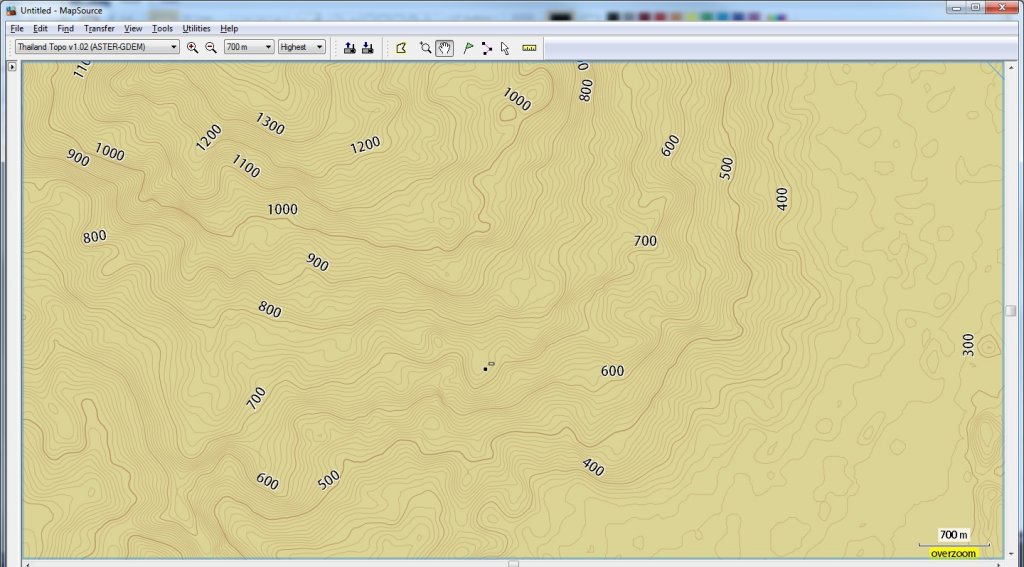Click the horizontal scrollbar thumb
This screenshot has height=567, width=1024.
(x=514, y=564)
